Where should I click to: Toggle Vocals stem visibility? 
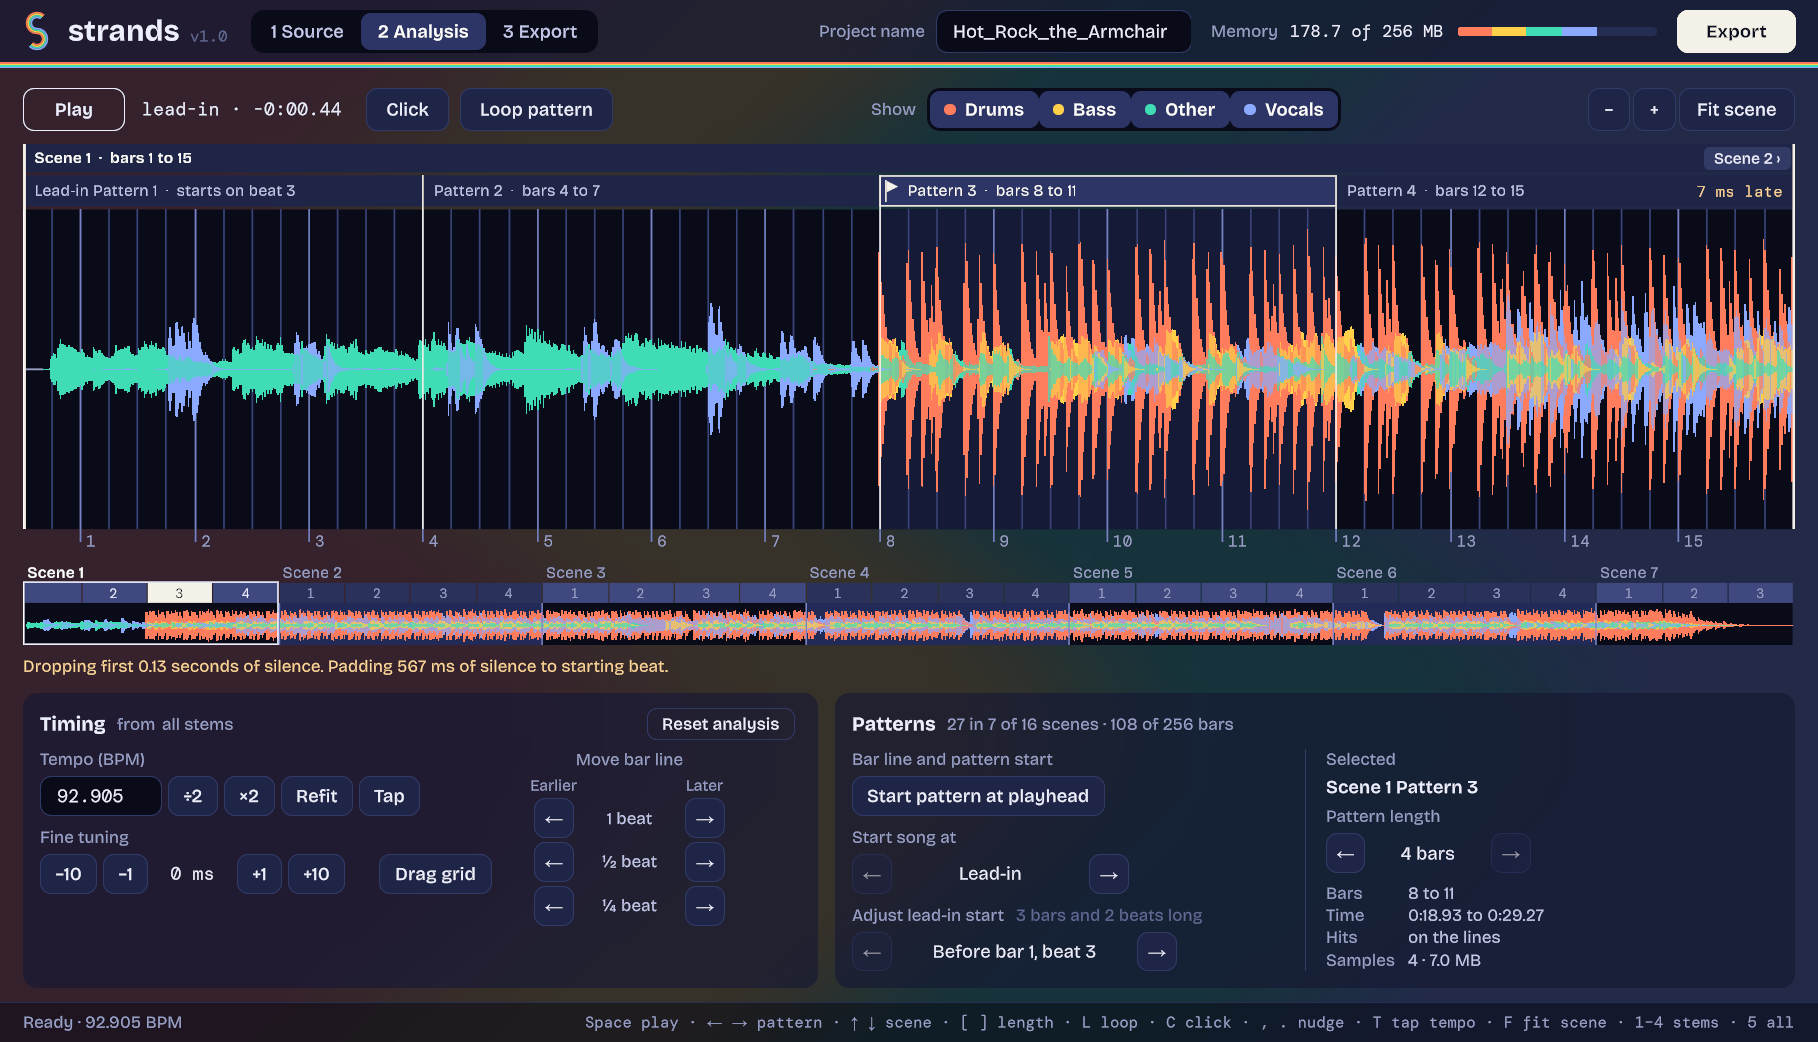(1284, 110)
